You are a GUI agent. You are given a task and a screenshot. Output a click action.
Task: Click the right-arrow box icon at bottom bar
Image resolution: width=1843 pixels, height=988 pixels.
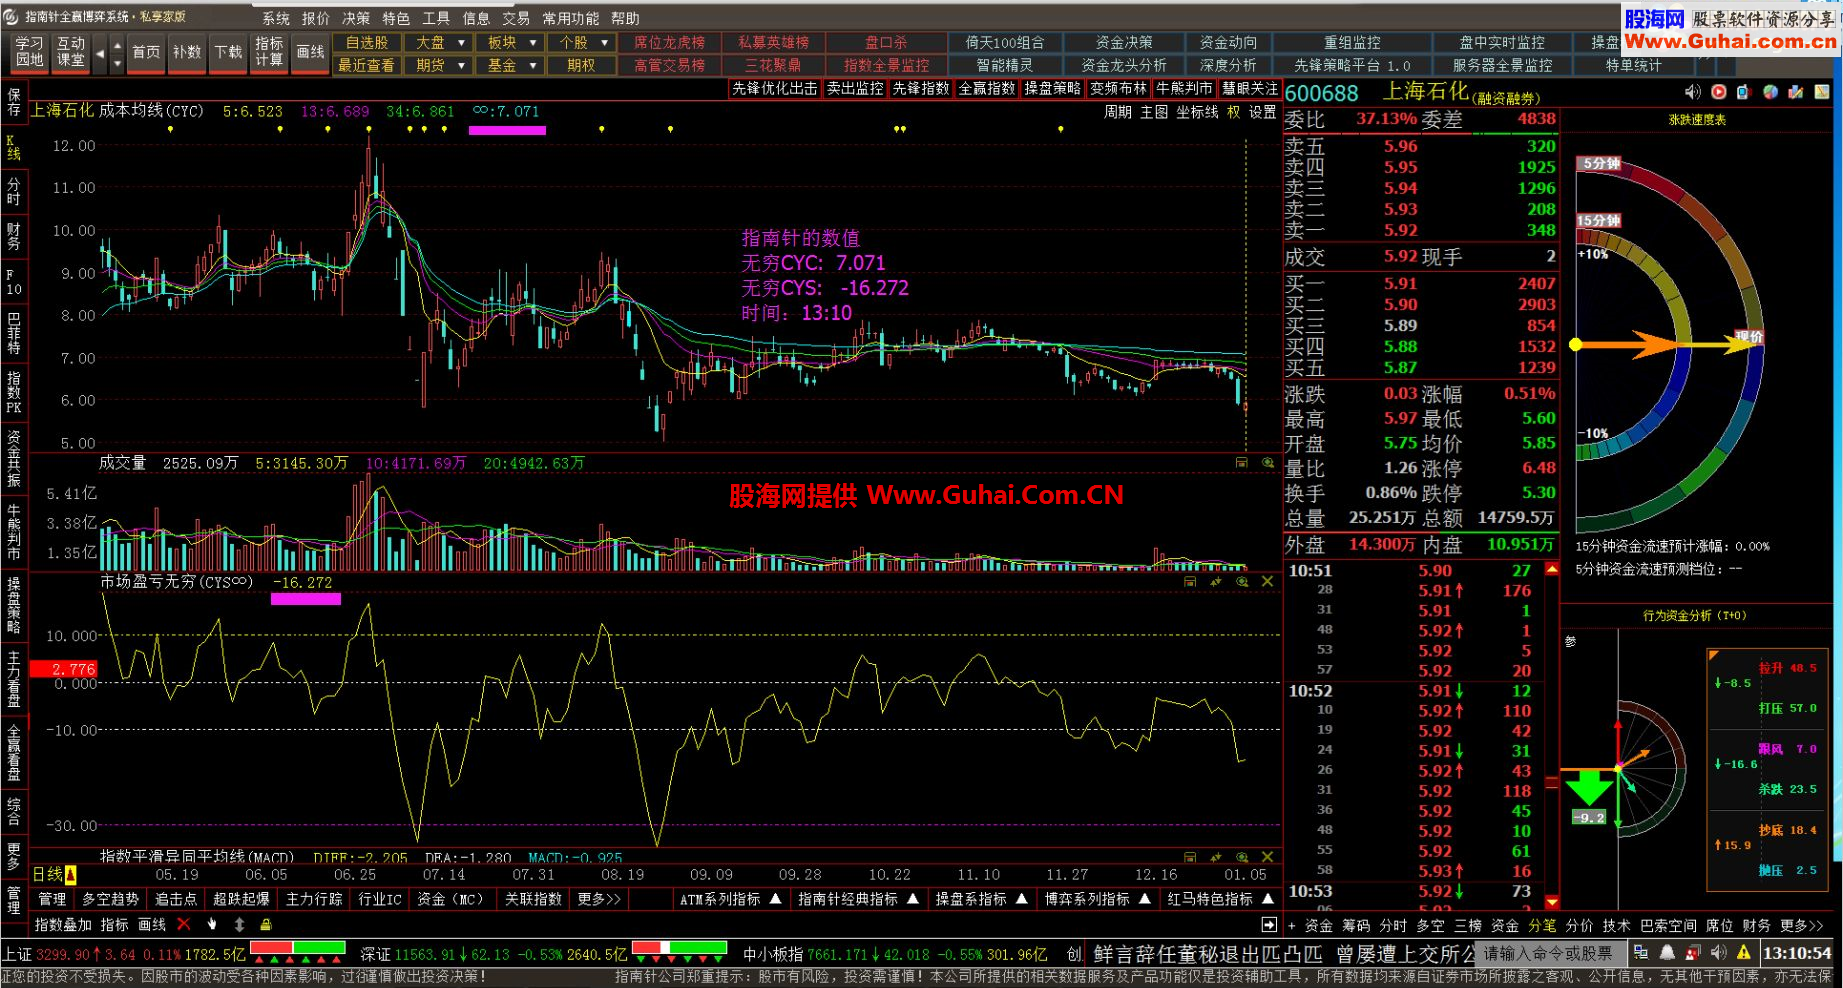(x=1269, y=924)
